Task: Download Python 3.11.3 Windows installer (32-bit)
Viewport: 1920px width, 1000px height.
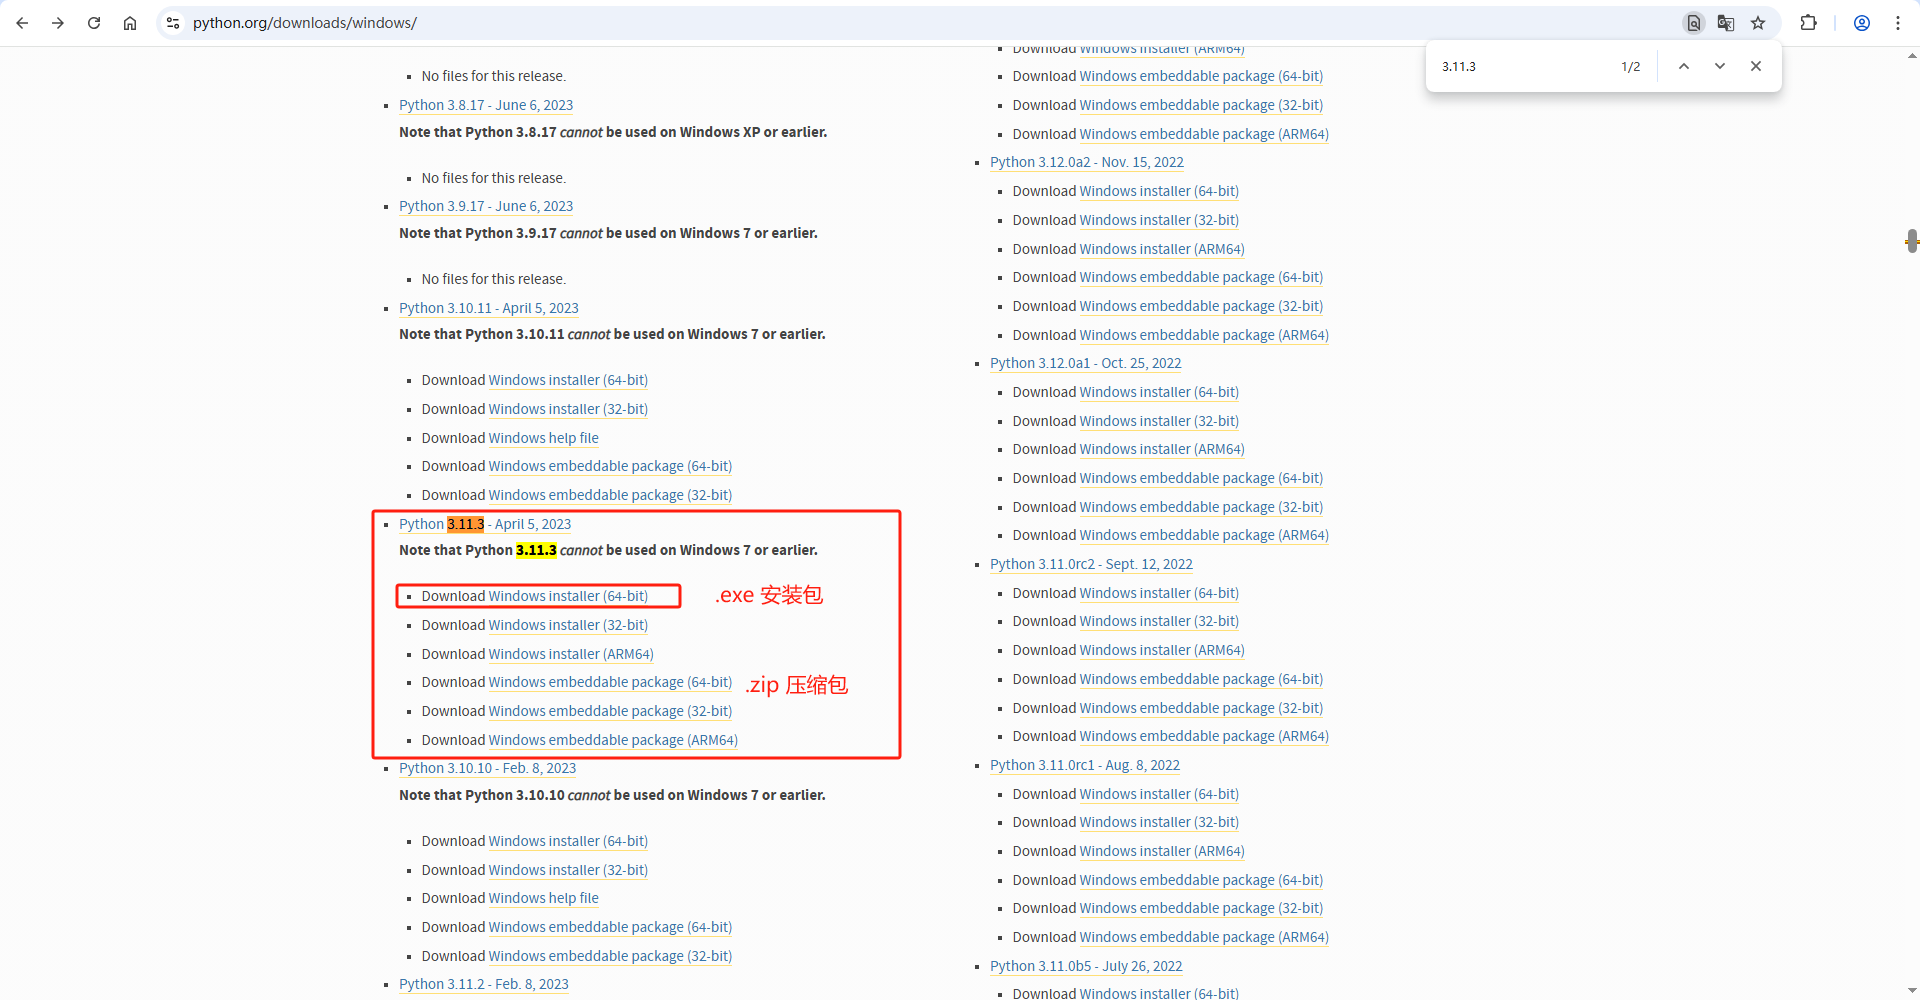Action: click(568, 625)
